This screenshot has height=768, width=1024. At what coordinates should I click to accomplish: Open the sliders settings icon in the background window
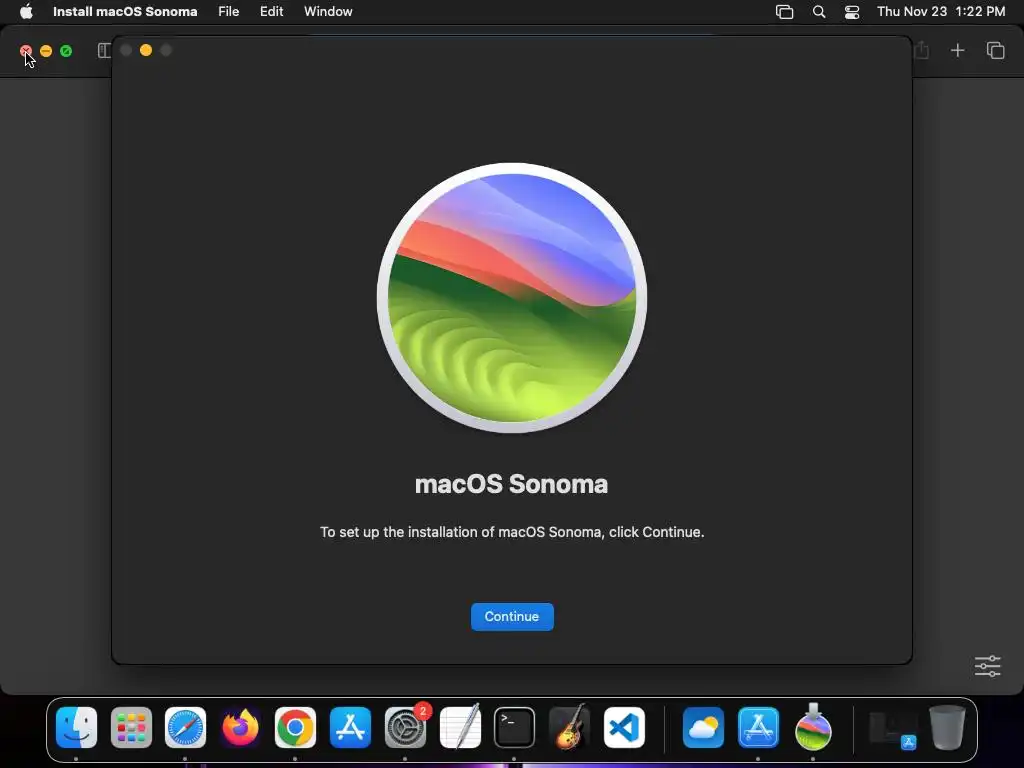coord(987,666)
